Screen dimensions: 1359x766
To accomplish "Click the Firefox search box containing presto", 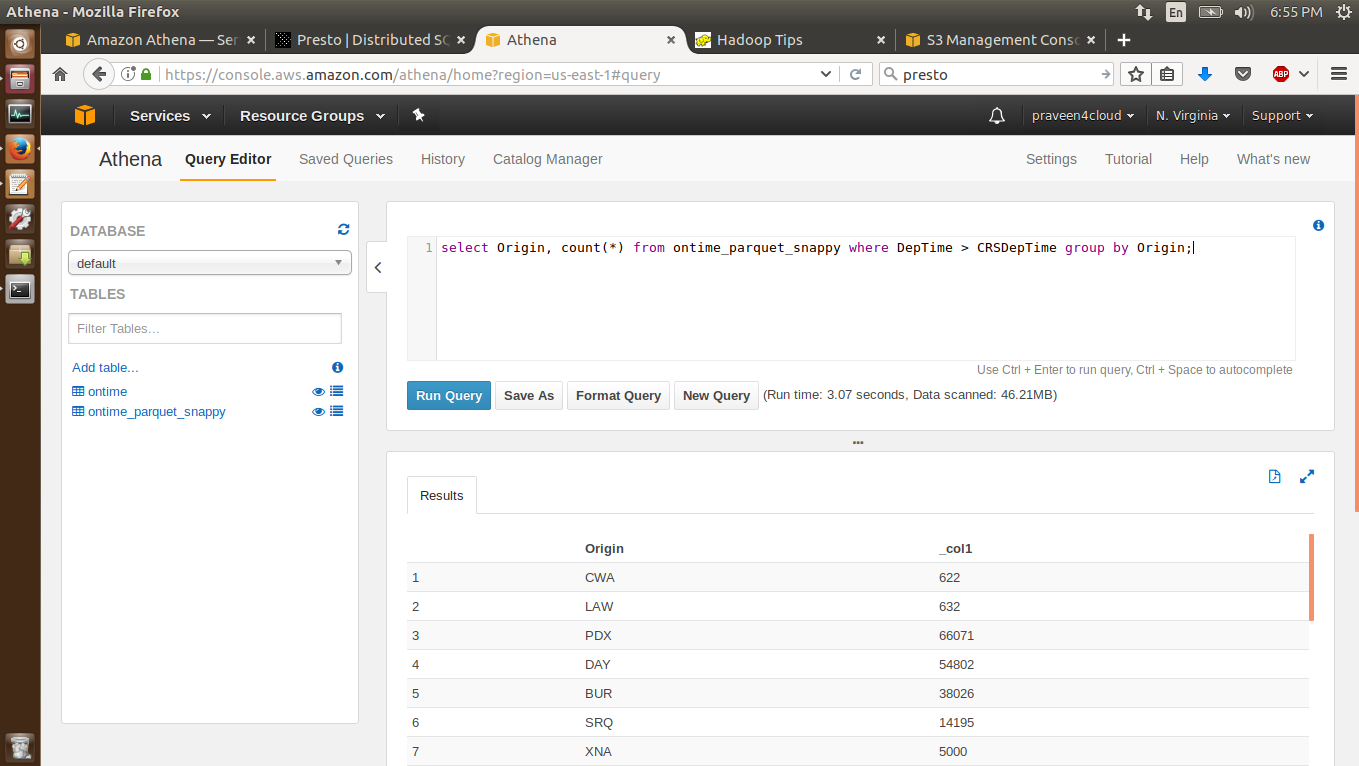I will pyautogui.click(x=996, y=74).
